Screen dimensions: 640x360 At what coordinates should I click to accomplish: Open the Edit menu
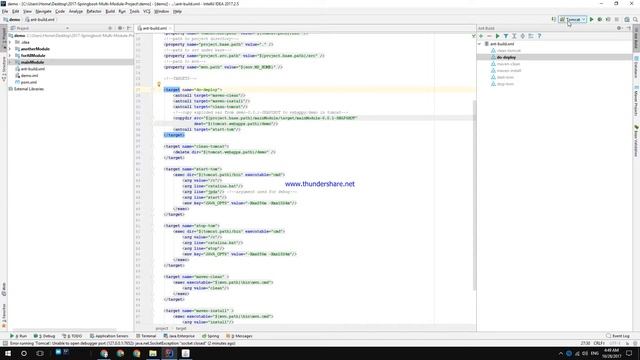coord(16,11)
